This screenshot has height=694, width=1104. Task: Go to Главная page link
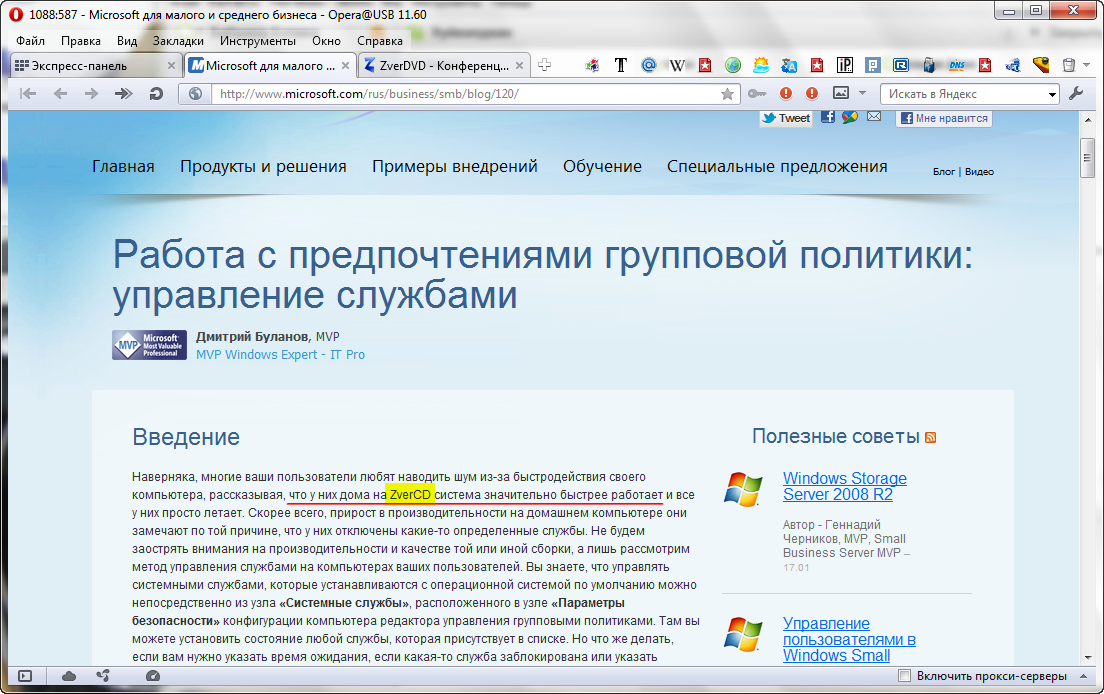pyautogui.click(x=123, y=166)
